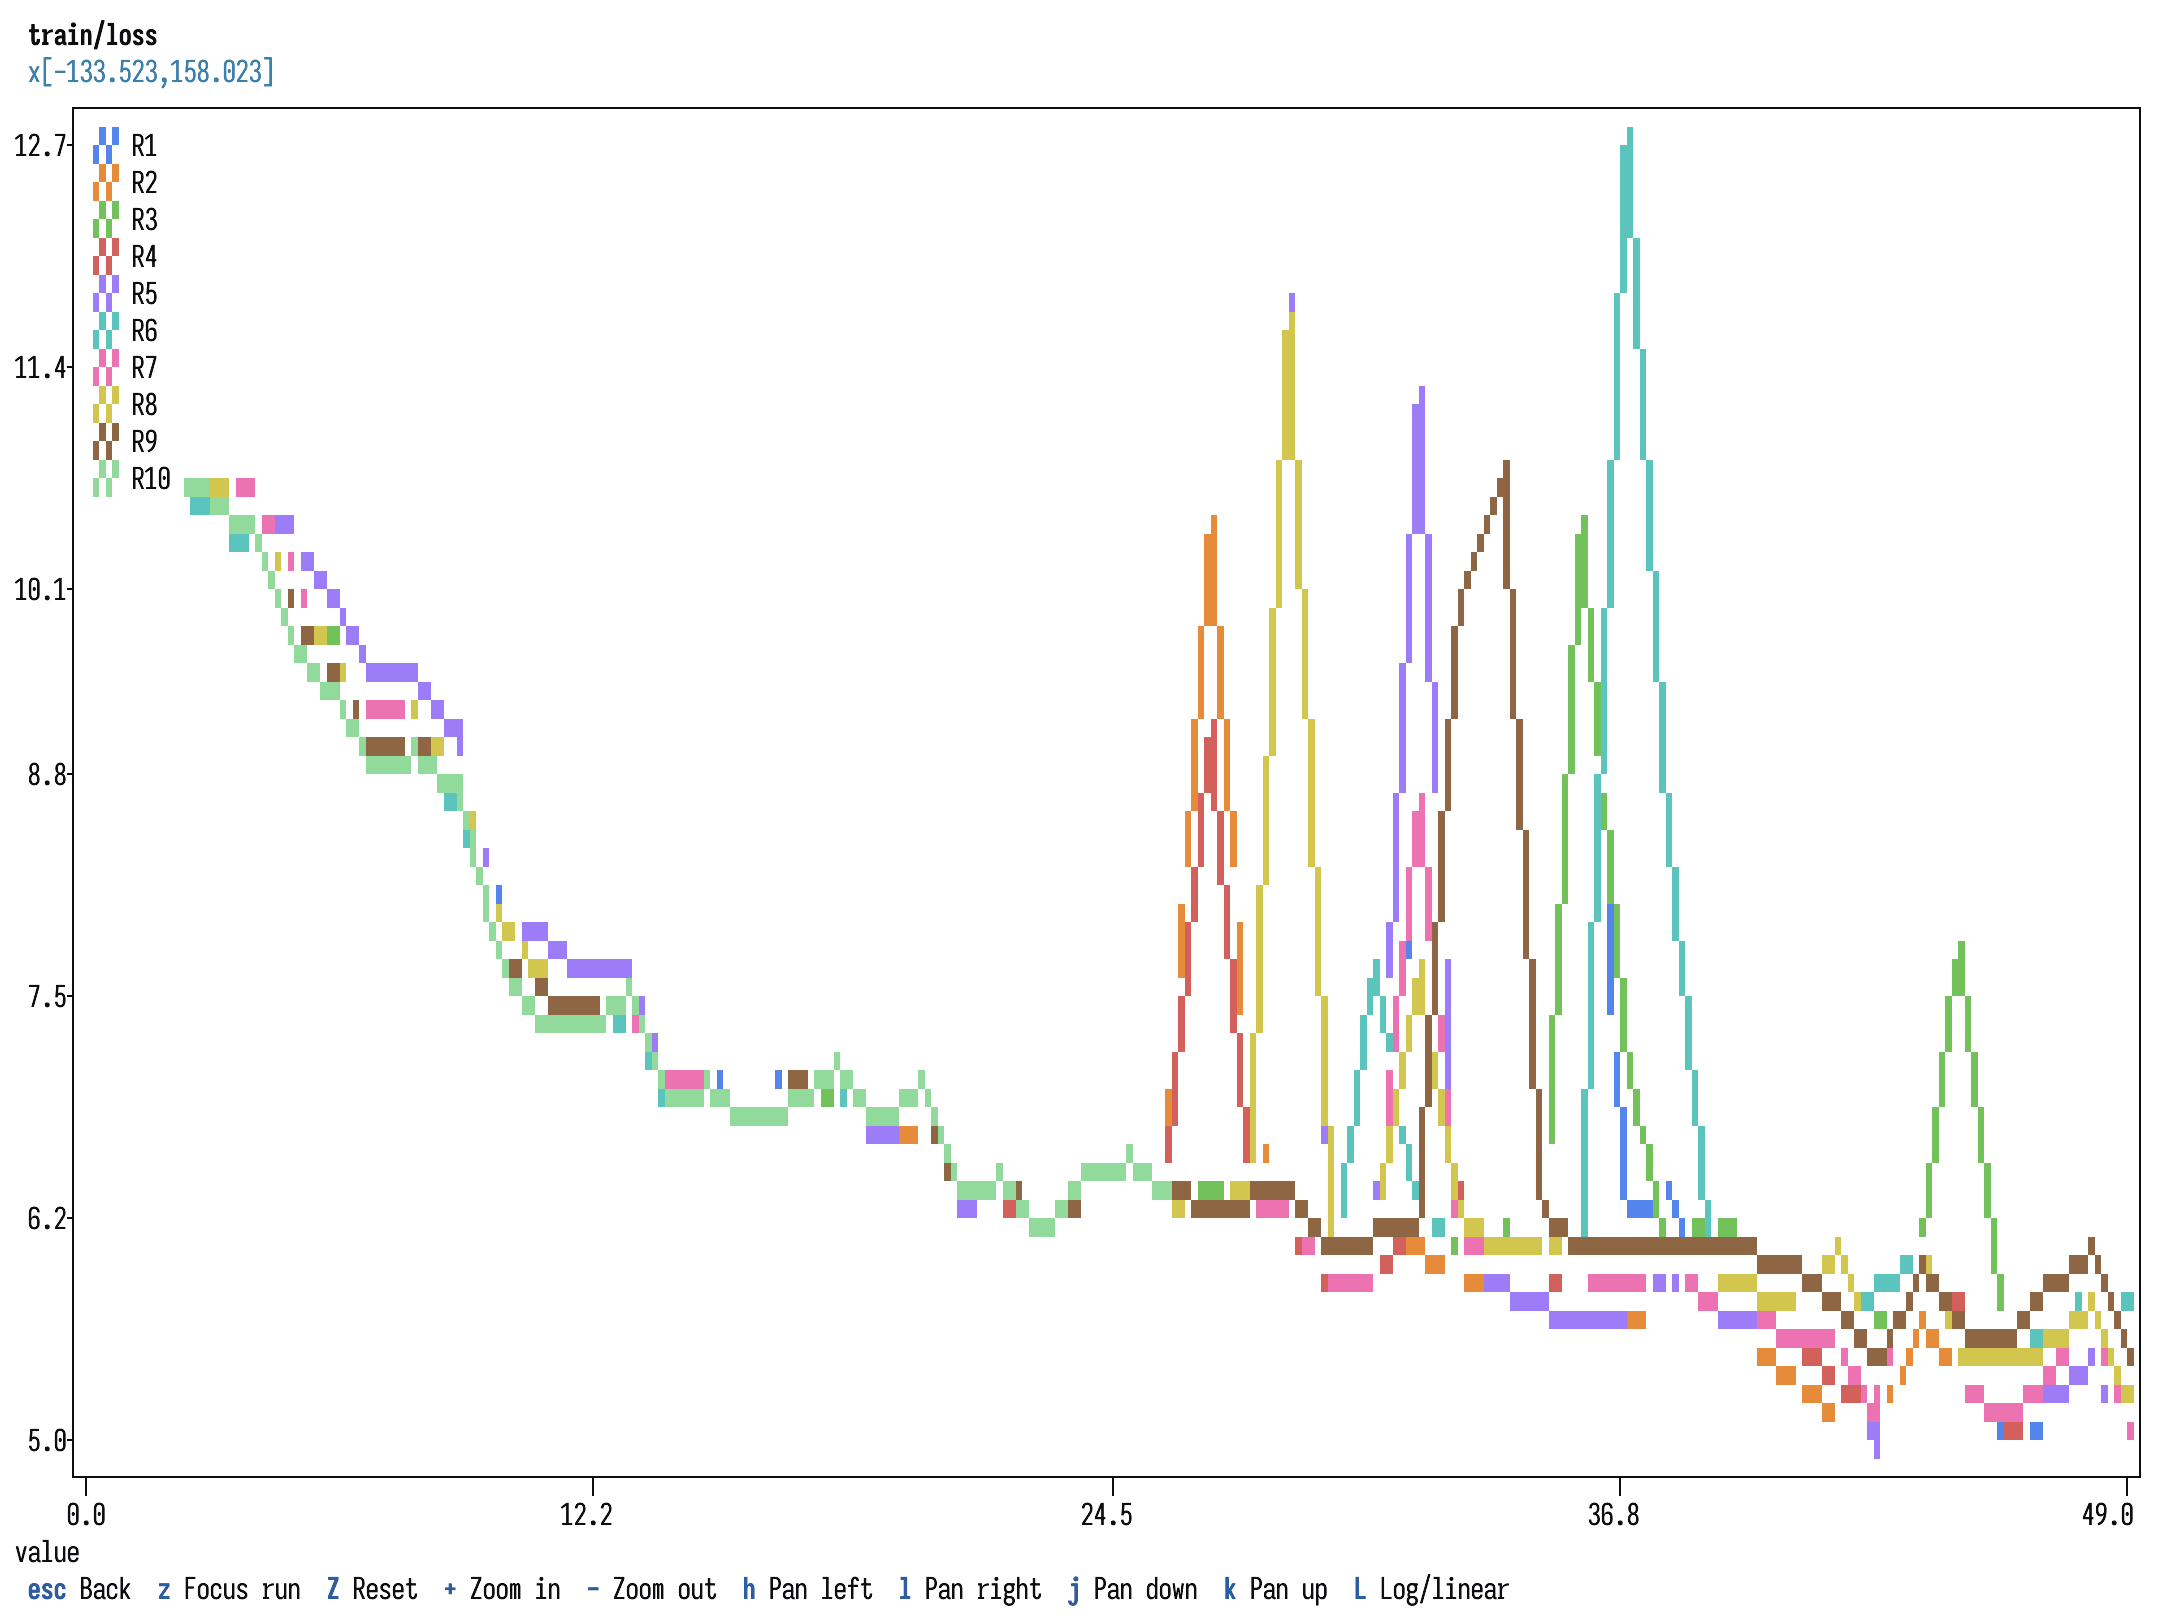Click the 12.2 x-axis tick label
Screen dimensions: 2162x1624
(586, 1515)
